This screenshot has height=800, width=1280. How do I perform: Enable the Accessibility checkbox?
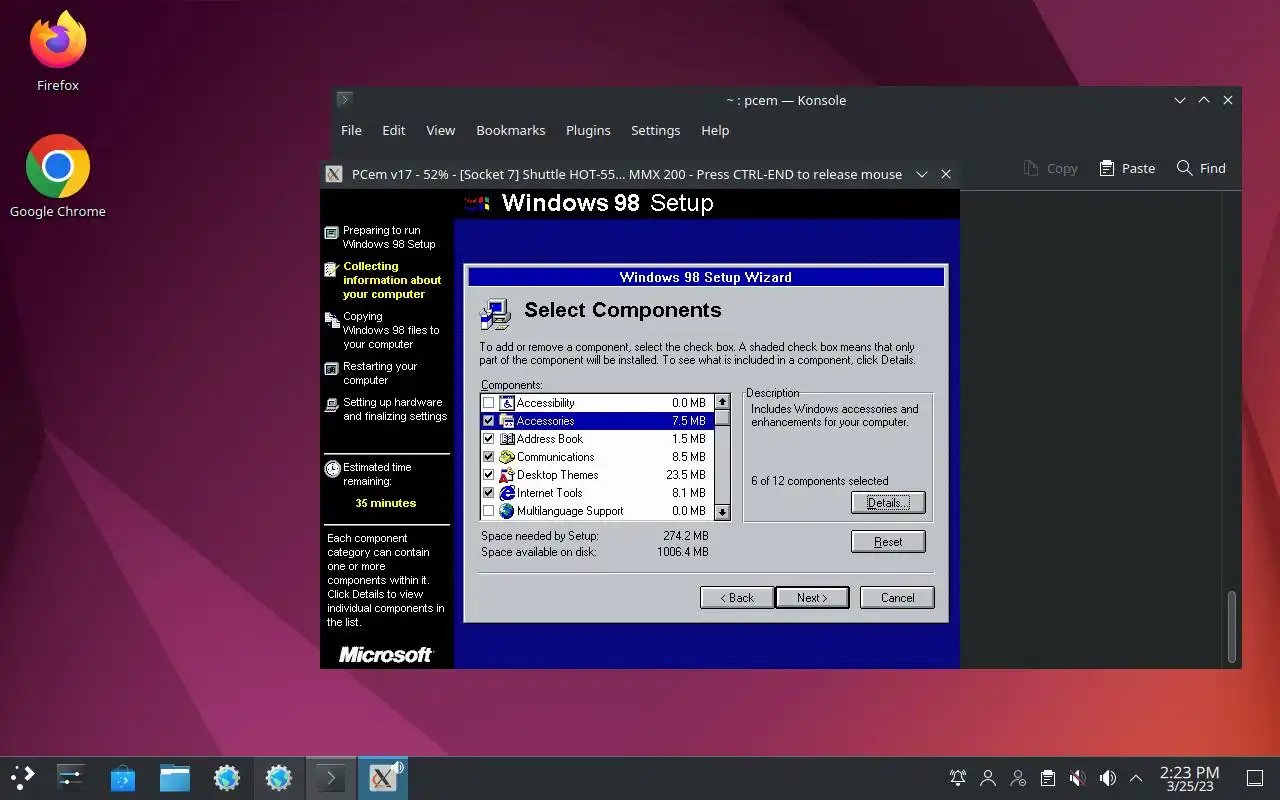(488, 403)
